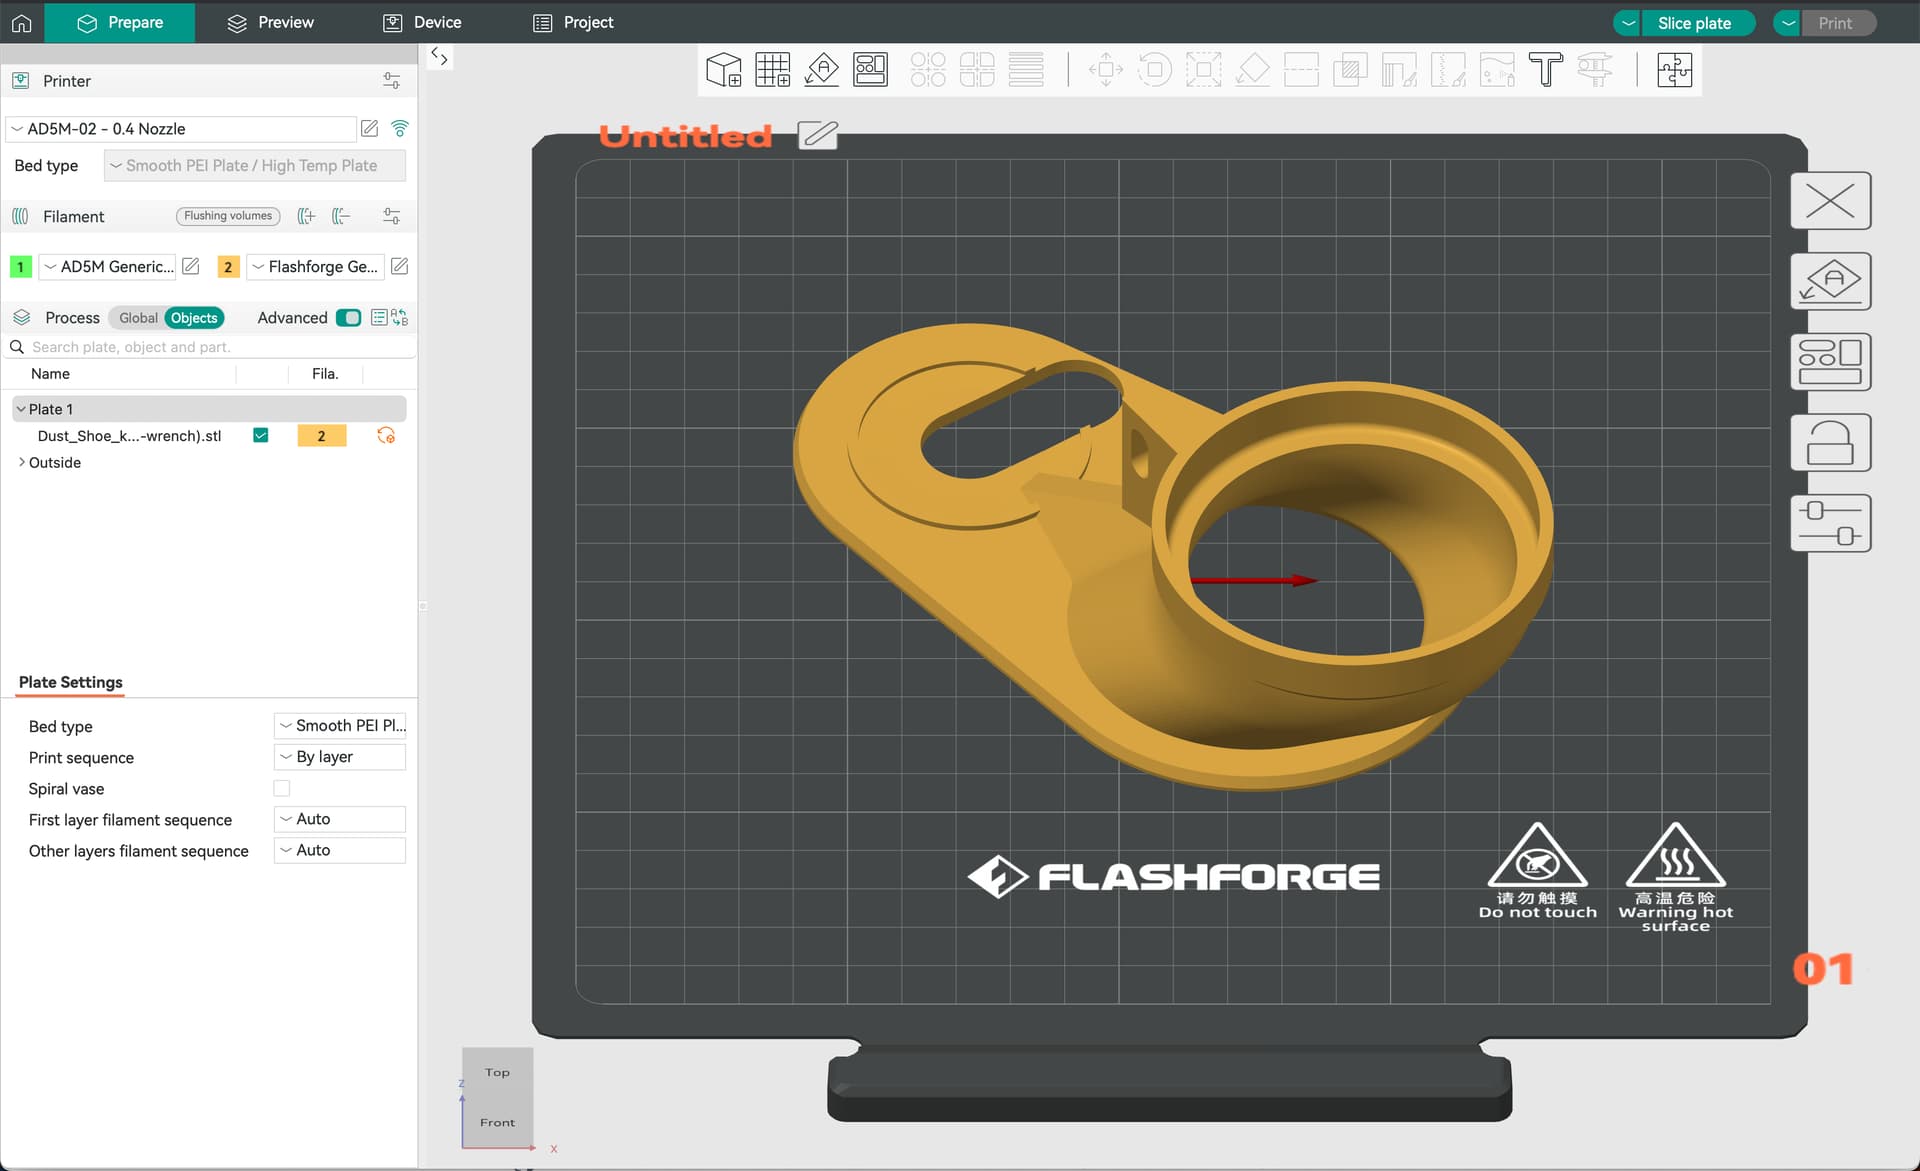Screen dimensions: 1920x1171
Task: Toggle the Advanced settings switch
Action: pos(348,318)
